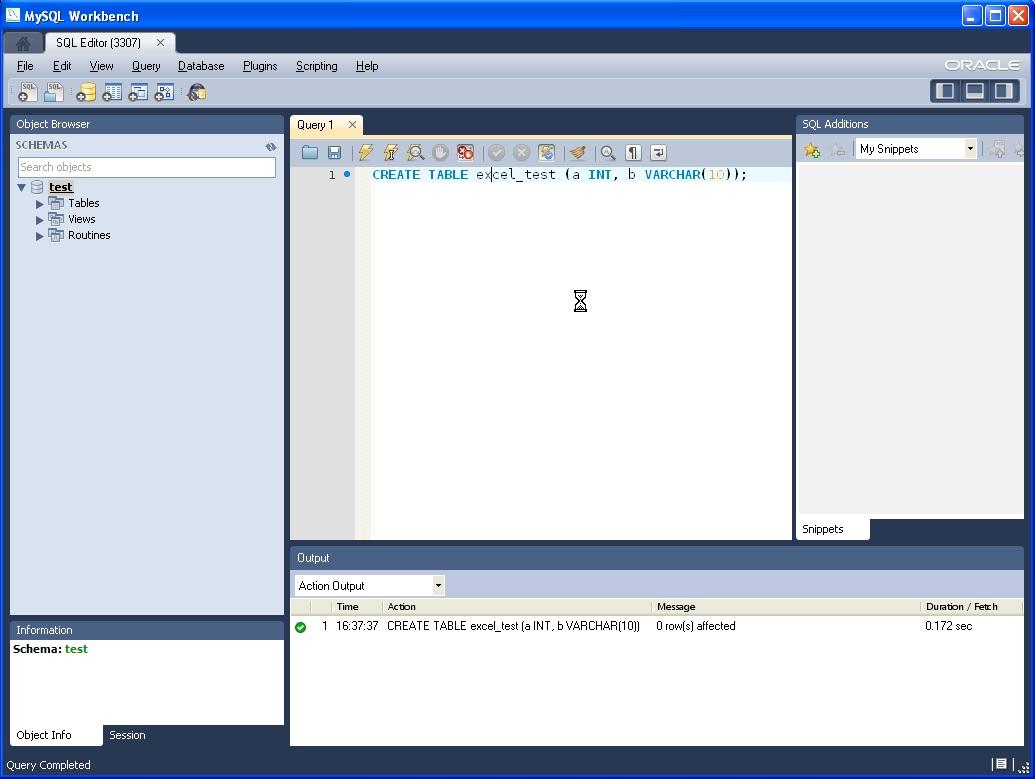The width and height of the screenshot is (1035, 779).
Task: Create a new table icon
Action: click(x=112, y=92)
